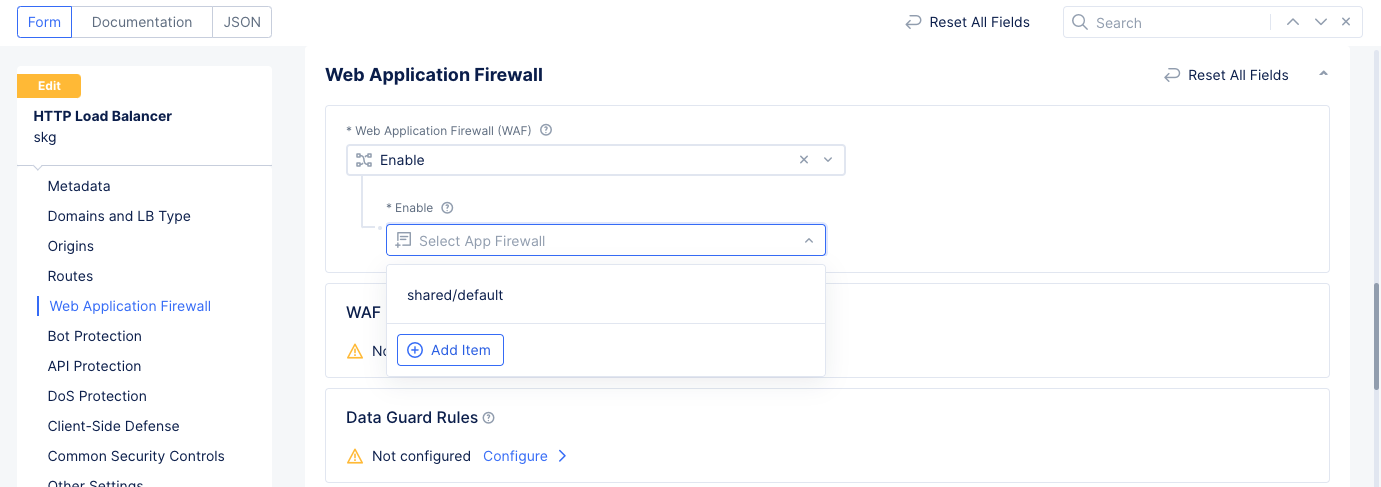Image resolution: width=1381 pixels, height=487 pixels.
Task: Clear the WAF Enable selection with the X icon
Action: coord(804,160)
